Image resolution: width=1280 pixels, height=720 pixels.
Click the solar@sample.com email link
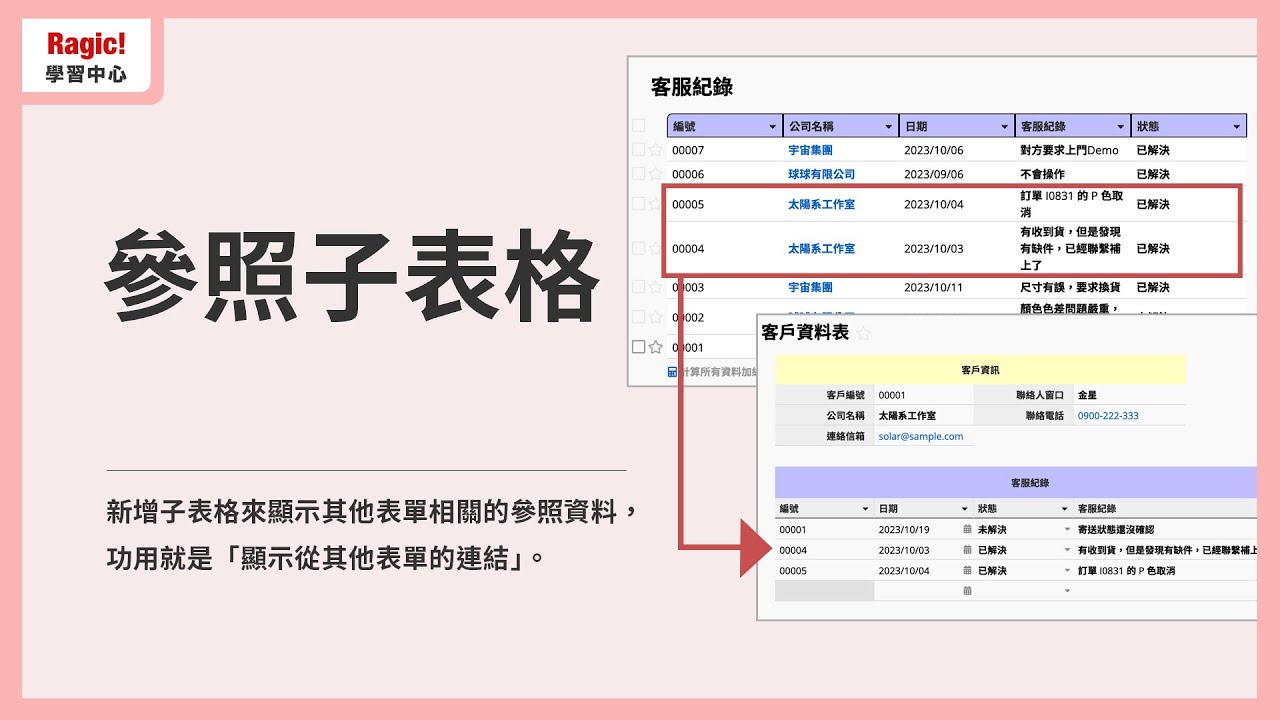click(x=921, y=436)
